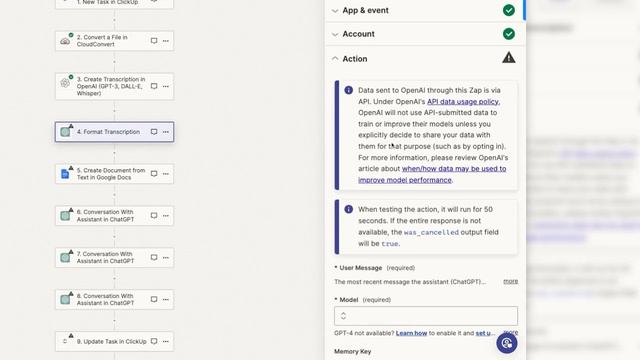This screenshot has width=640, height=360.
Task: Click the info icon on the 50 seconds notice
Action: [x=349, y=209]
